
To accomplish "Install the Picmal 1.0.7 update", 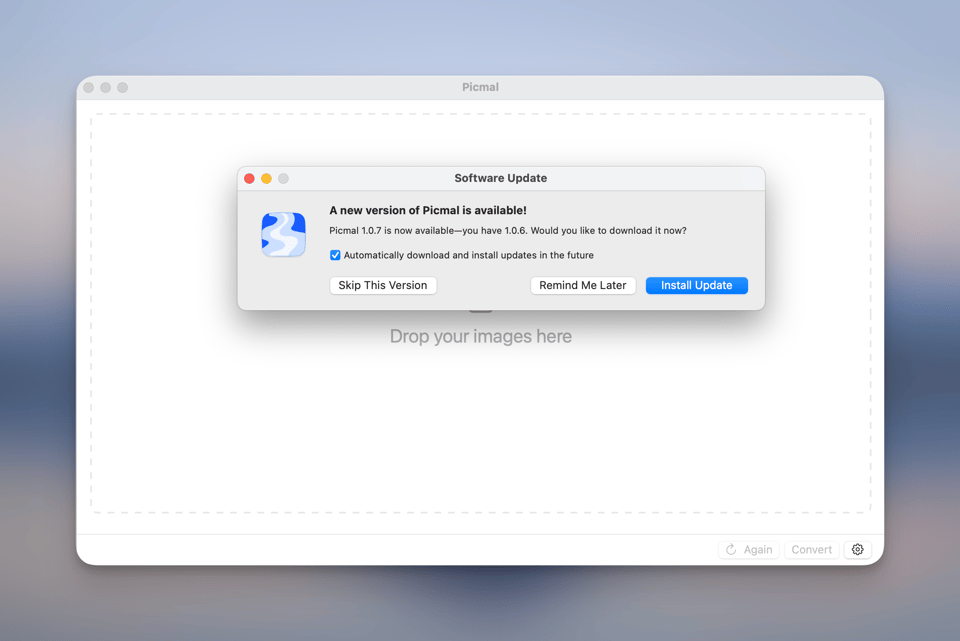I will [696, 285].
